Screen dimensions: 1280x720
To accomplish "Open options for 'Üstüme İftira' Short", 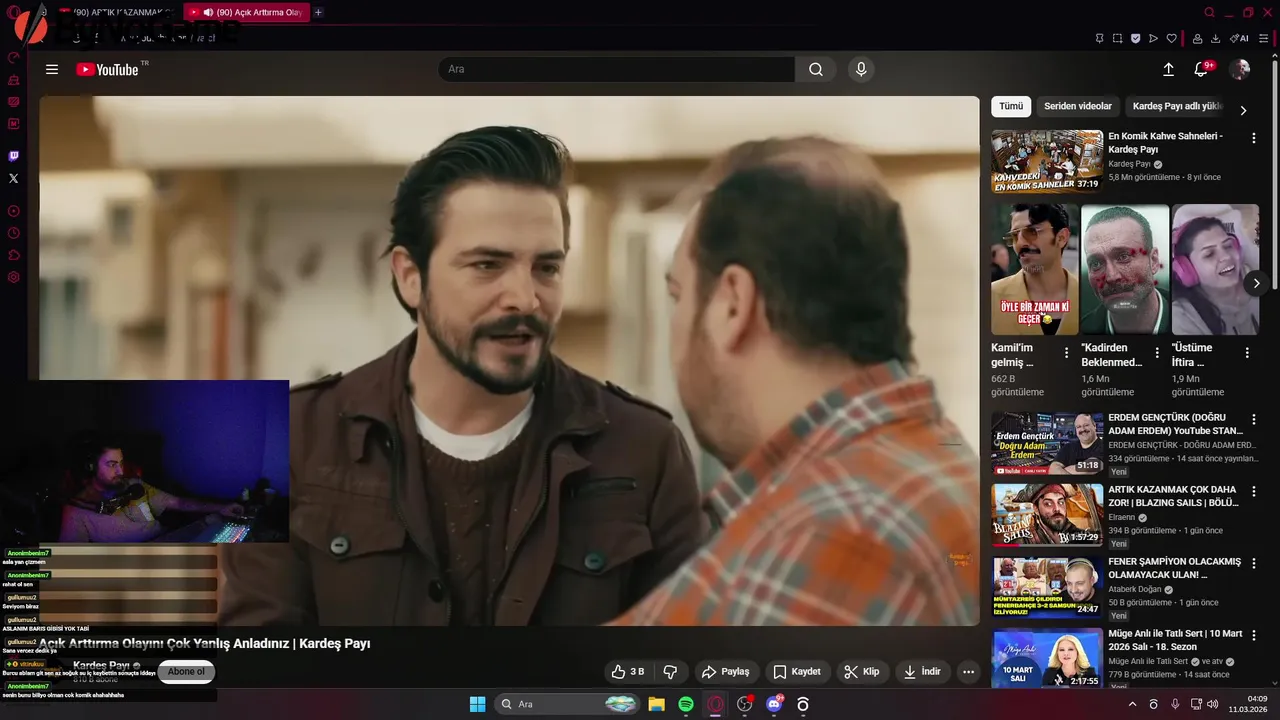I will coord(1247,353).
